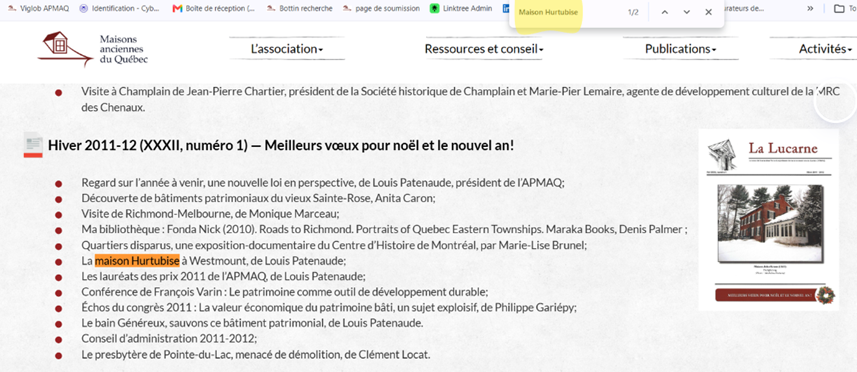Click the Maison Hurtubise find text field
Image resolution: width=857 pixels, height=372 pixels.
tap(567, 12)
